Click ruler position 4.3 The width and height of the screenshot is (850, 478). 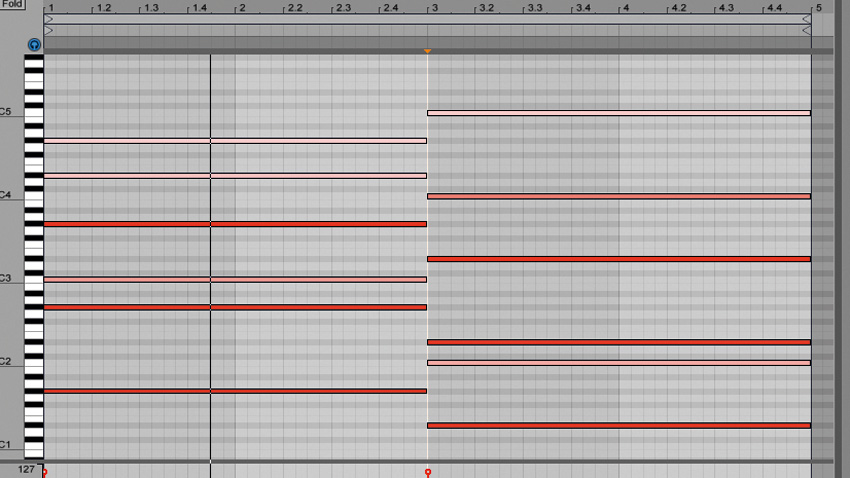coord(726,8)
